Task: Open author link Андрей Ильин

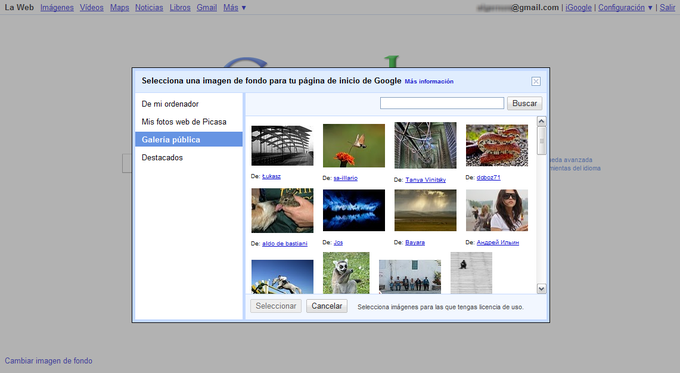Action: tap(497, 242)
